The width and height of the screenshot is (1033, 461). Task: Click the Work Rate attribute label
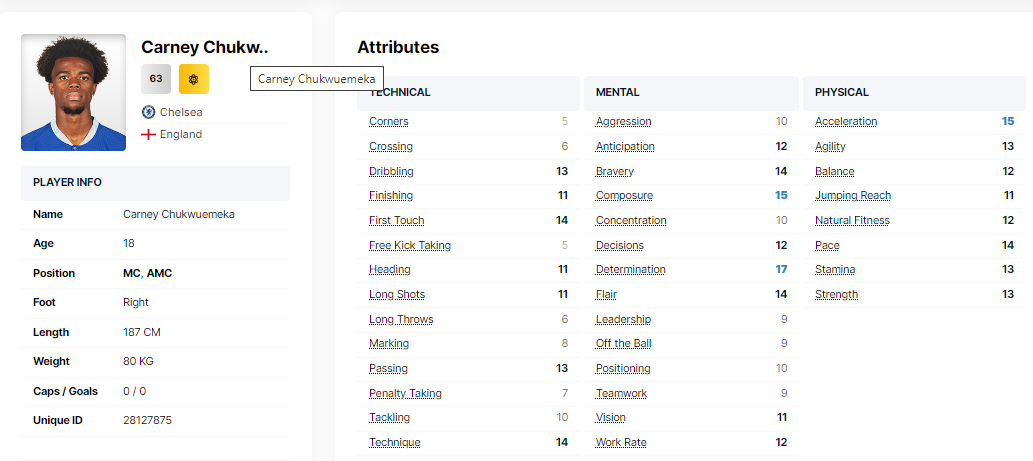(621, 442)
